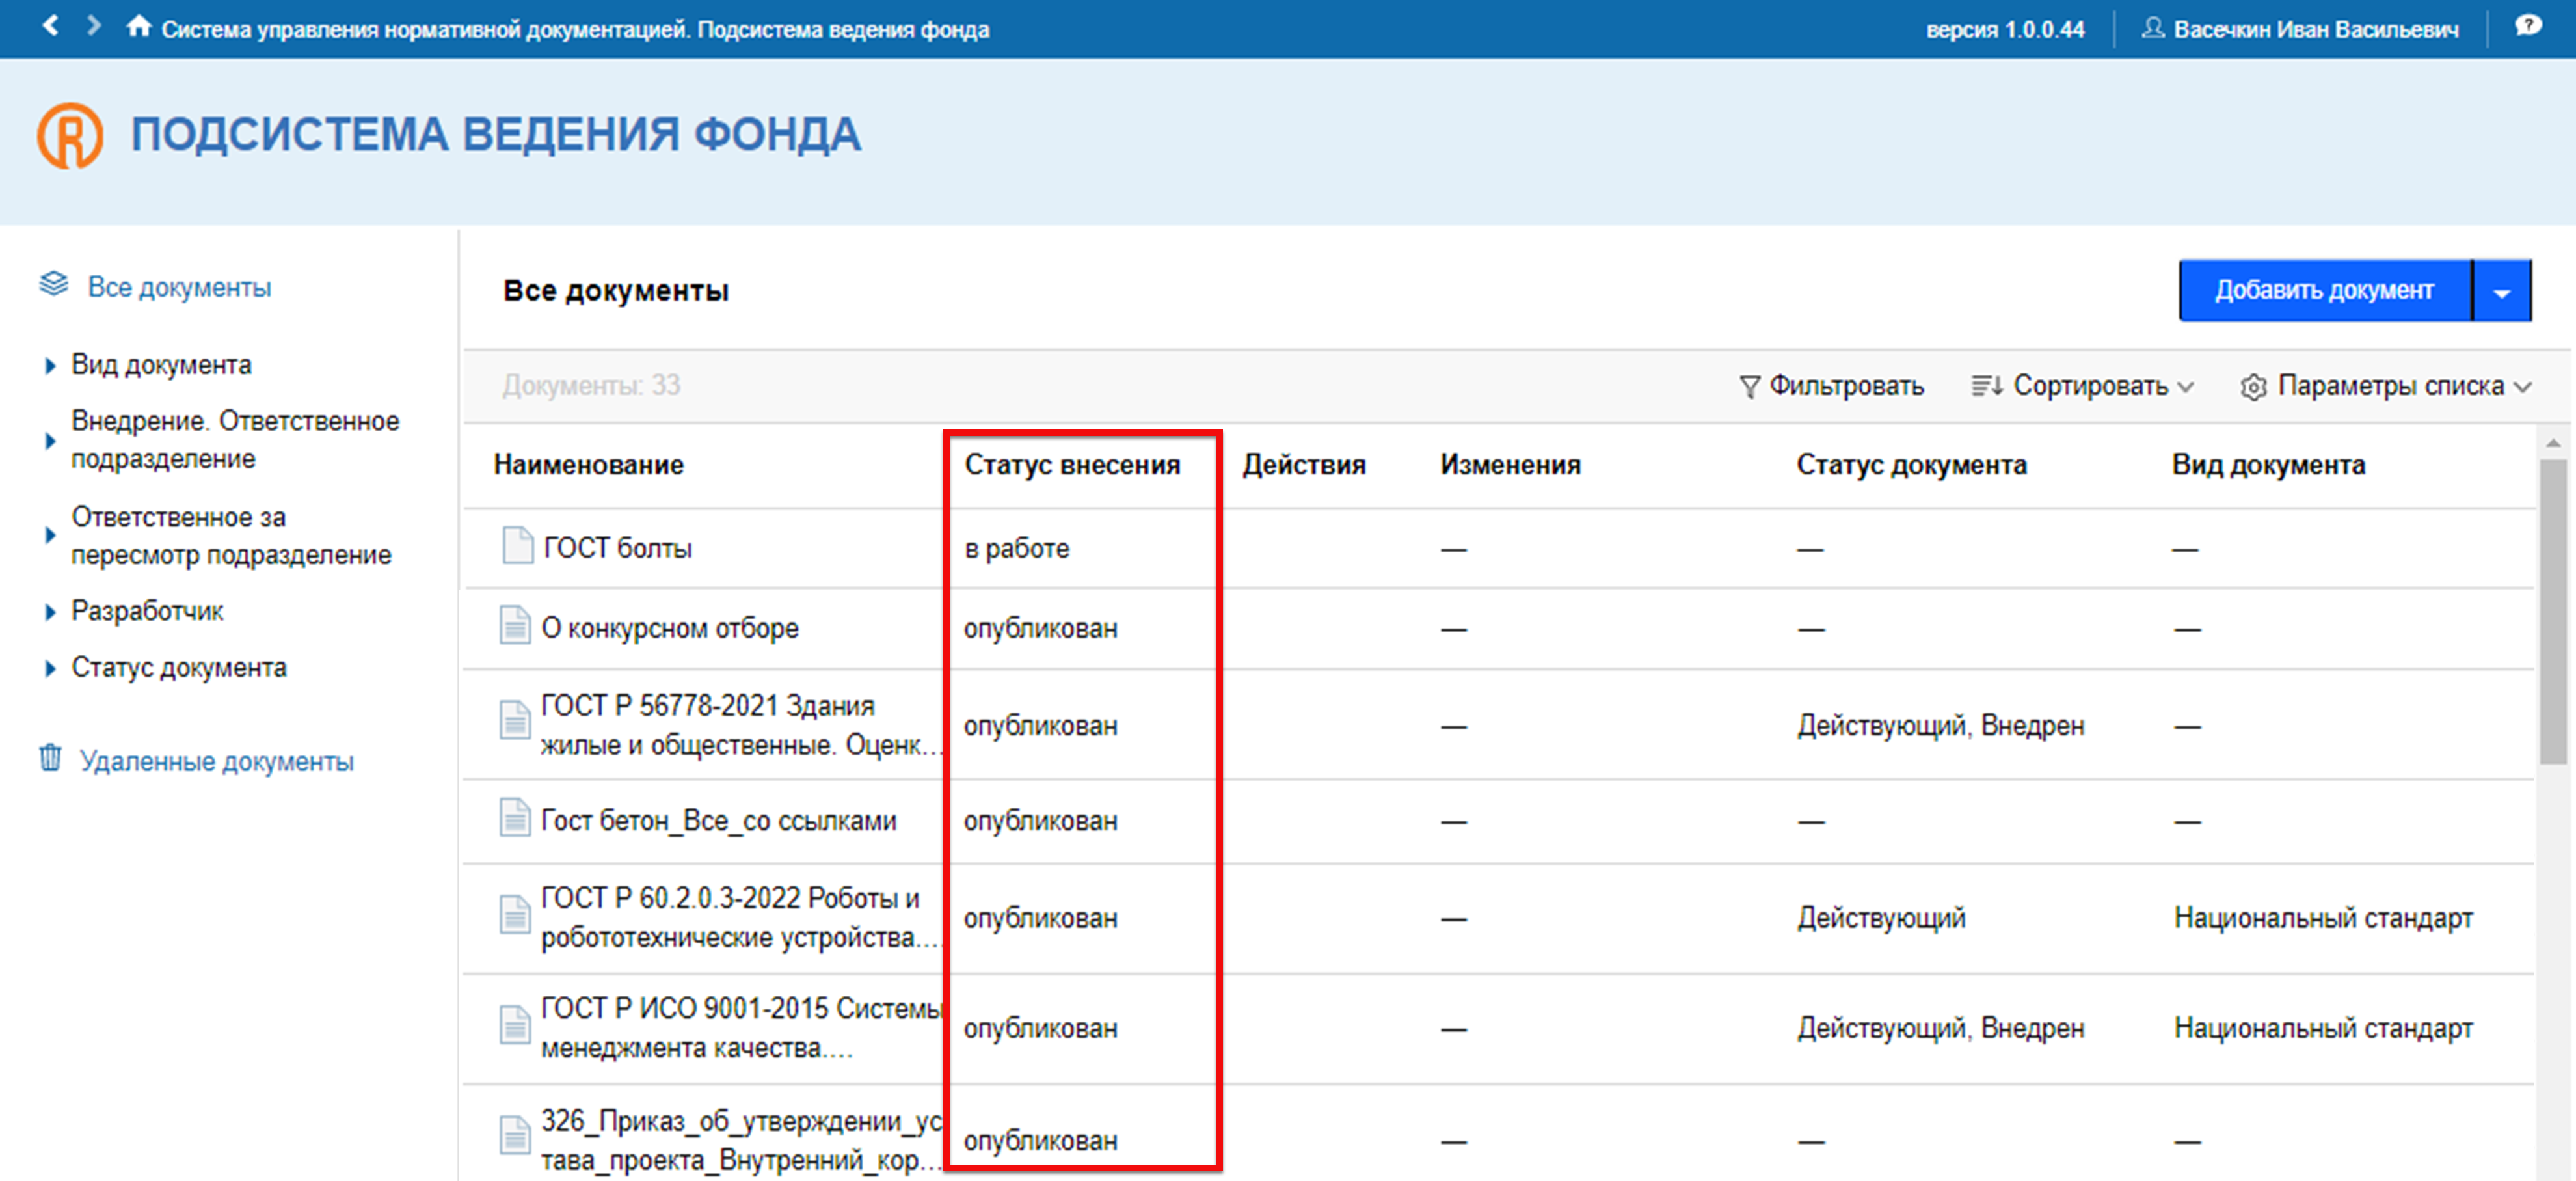Screen dimensions: 2576x1181
Task: Click the Статус внесения column header
Action: pyautogui.click(x=1072, y=465)
